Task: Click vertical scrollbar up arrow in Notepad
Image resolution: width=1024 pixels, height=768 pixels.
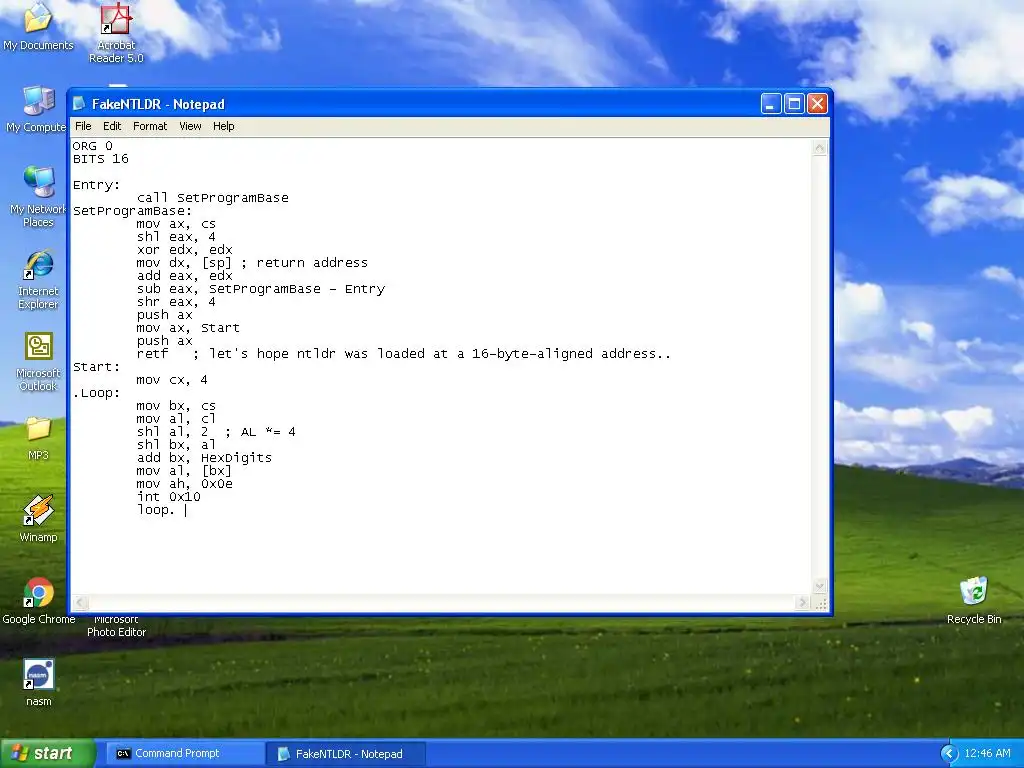Action: 820,148
